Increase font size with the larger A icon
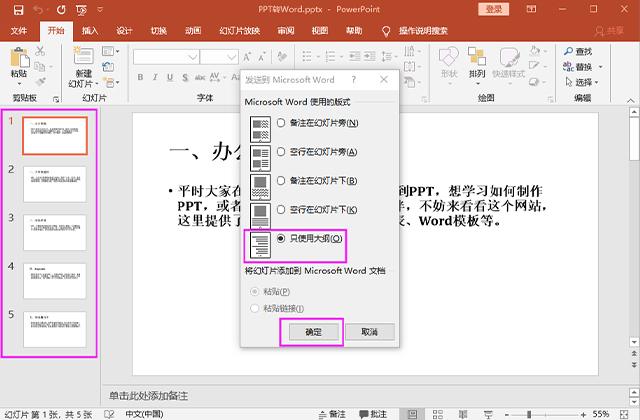Screen dimensions: 640x420 [x=247, y=57]
